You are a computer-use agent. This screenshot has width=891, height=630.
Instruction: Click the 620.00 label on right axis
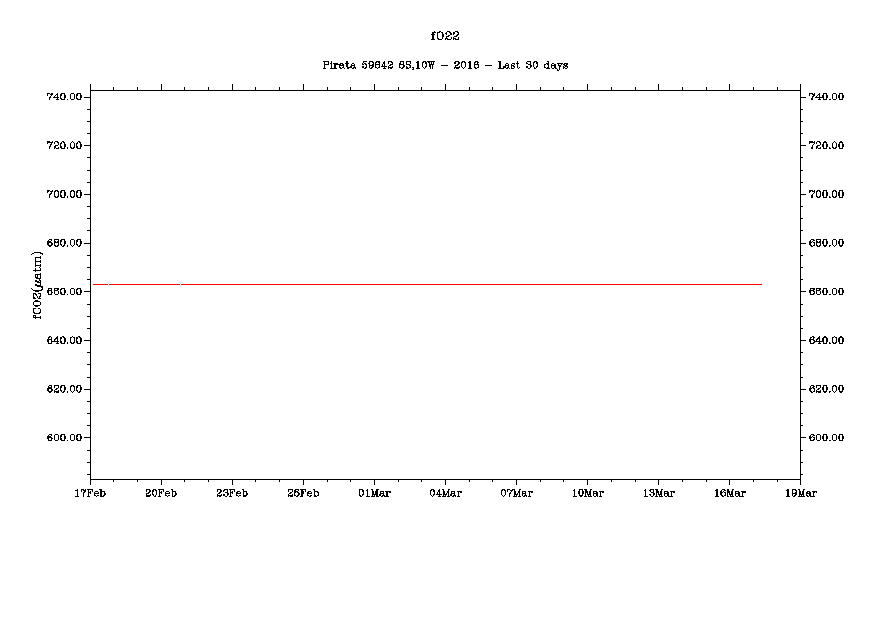coord(826,389)
